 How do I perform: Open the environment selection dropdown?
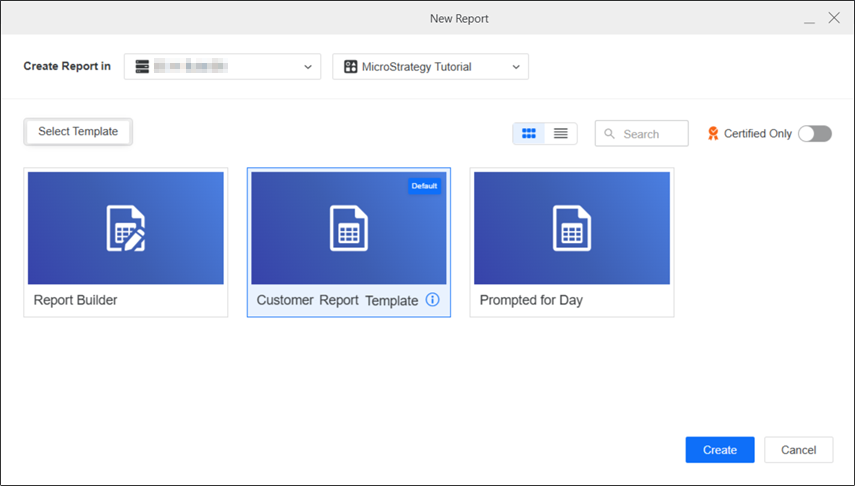pyautogui.click(x=307, y=67)
